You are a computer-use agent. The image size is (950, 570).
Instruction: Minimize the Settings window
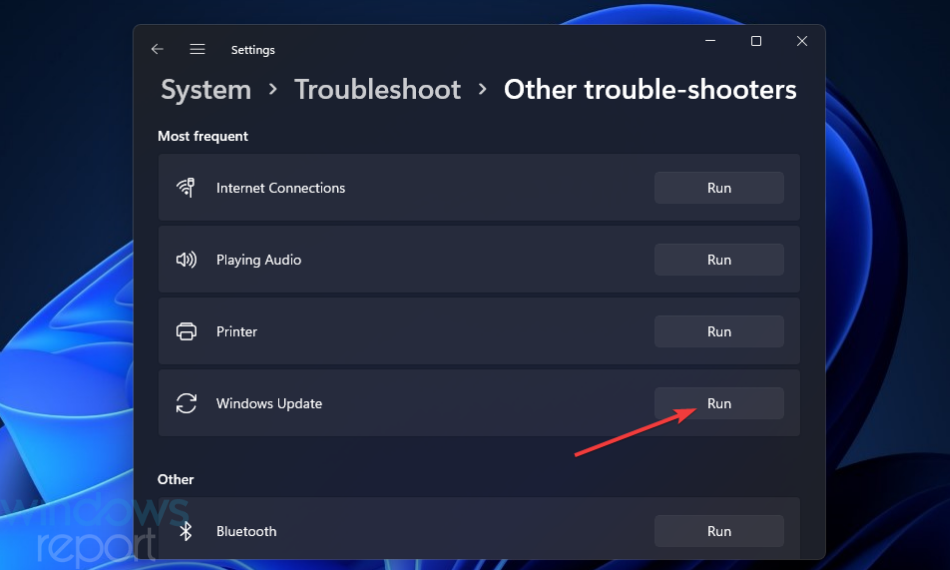(x=710, y=41)
